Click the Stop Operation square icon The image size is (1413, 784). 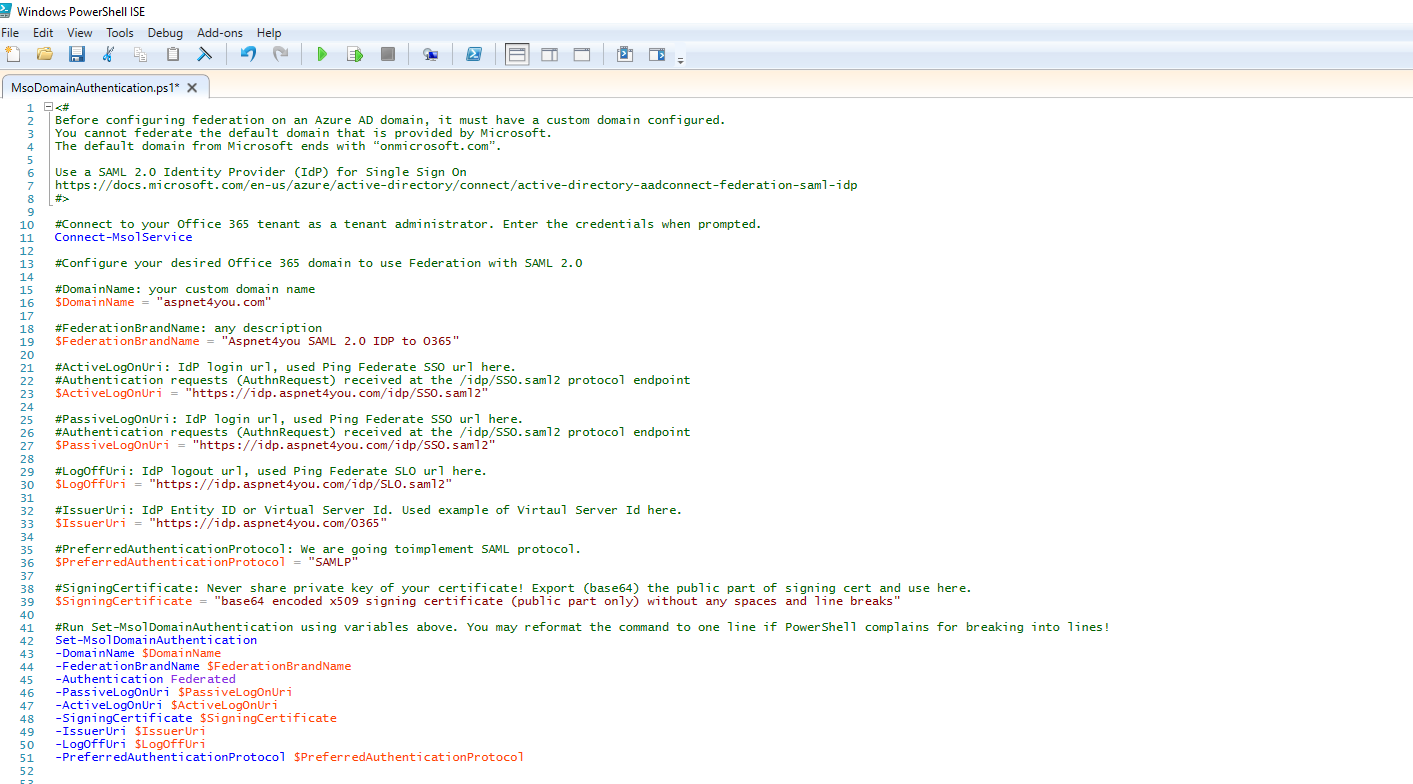[x=387, y=54]
